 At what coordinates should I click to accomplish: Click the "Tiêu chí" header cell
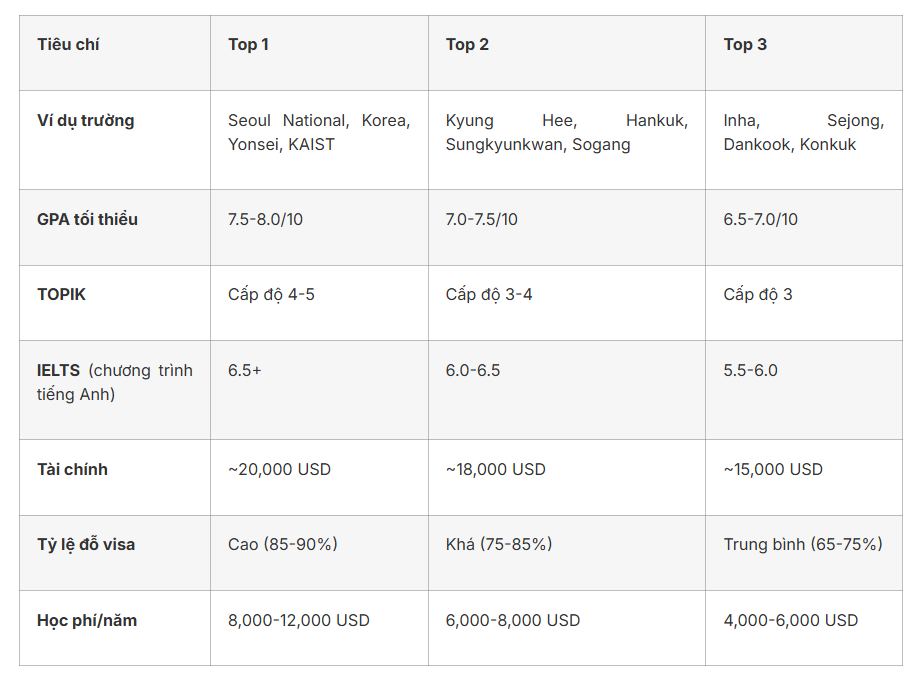coord(68,44)
